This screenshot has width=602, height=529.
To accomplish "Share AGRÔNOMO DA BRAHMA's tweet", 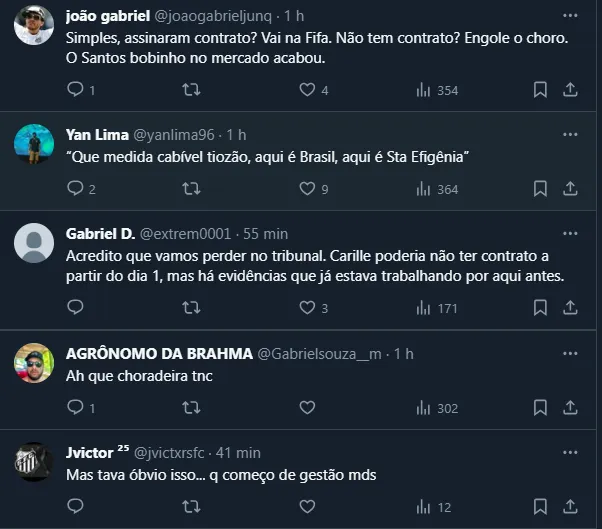I will click(571, 408).
